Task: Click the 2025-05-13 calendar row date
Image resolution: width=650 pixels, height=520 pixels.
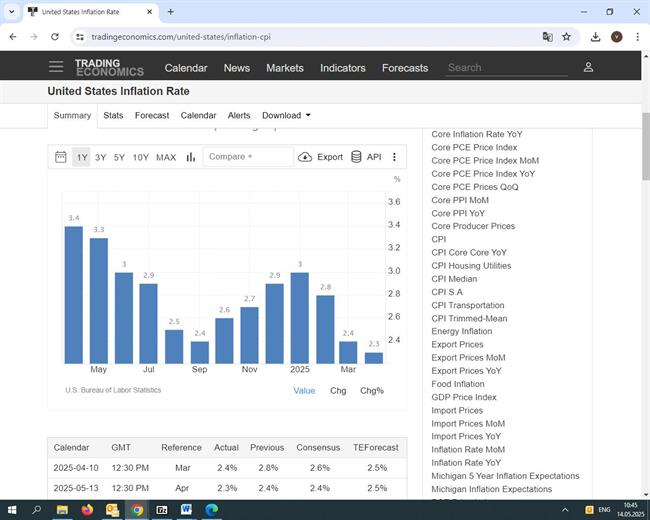Action: [x=76, y=488]
